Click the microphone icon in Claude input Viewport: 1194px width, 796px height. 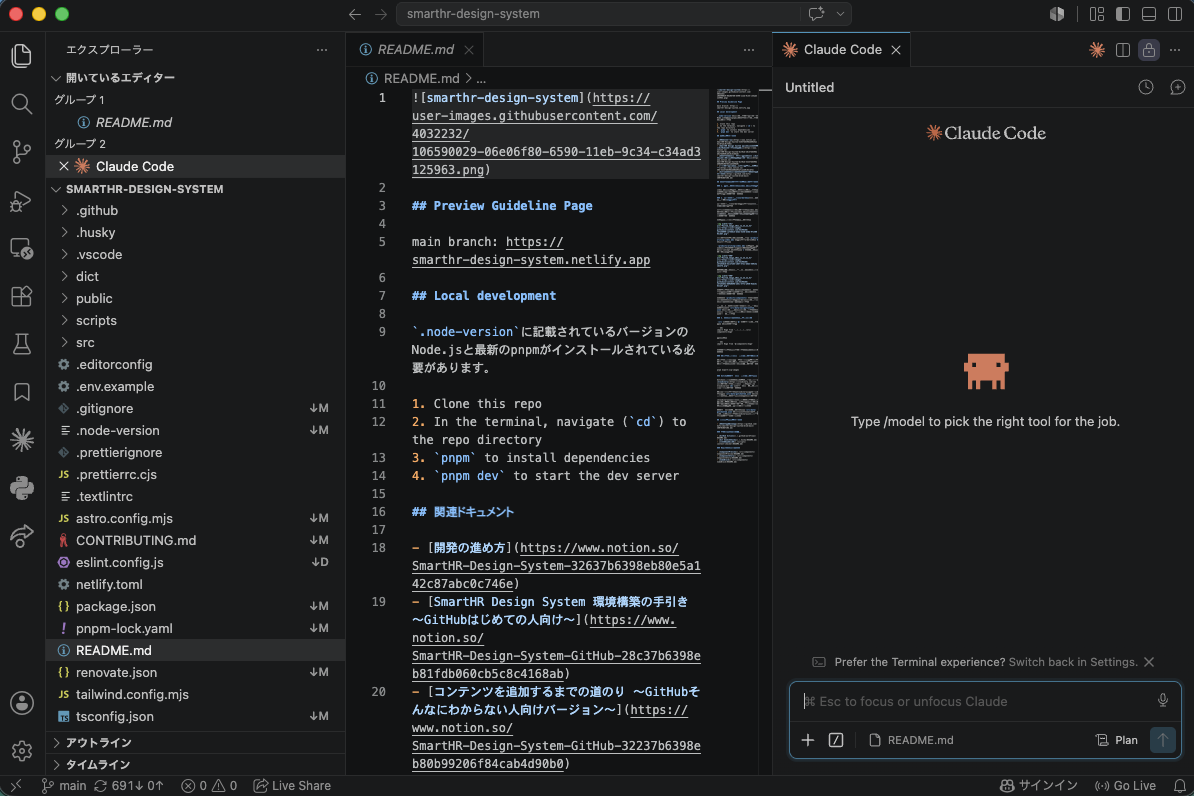1162,701
